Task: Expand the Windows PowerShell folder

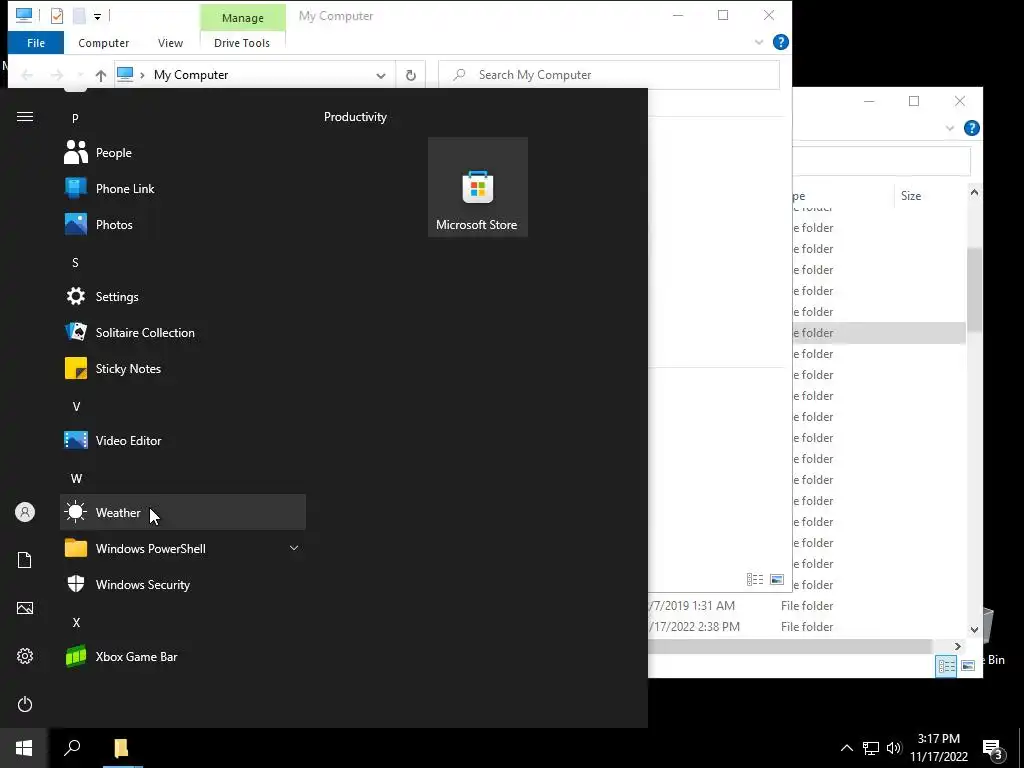Action: point(294,549)
